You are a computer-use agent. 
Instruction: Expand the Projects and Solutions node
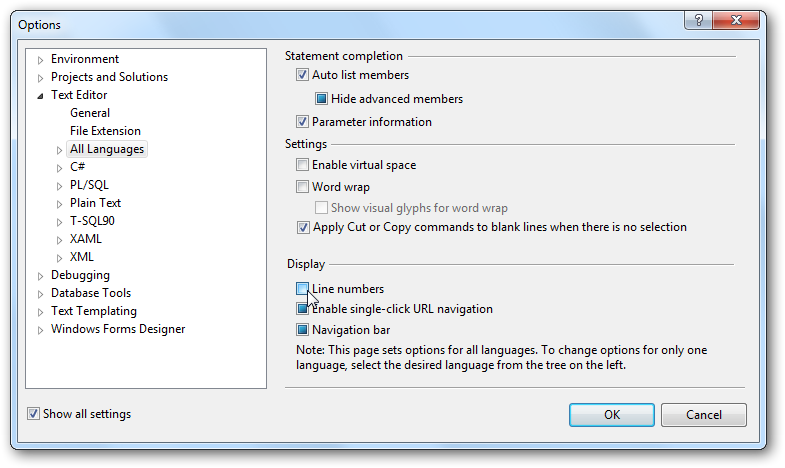[x=41, y=78]
